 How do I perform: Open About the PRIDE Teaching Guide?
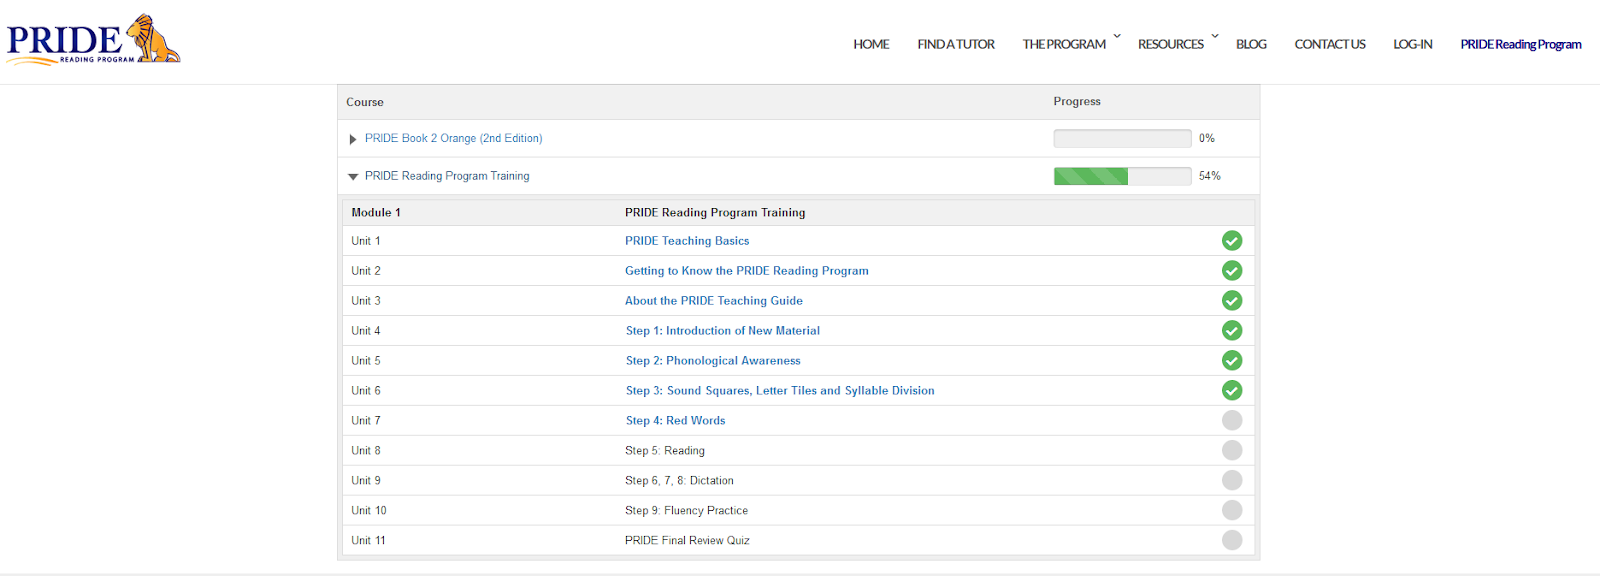pyautogui.click(x=714, y=301)
